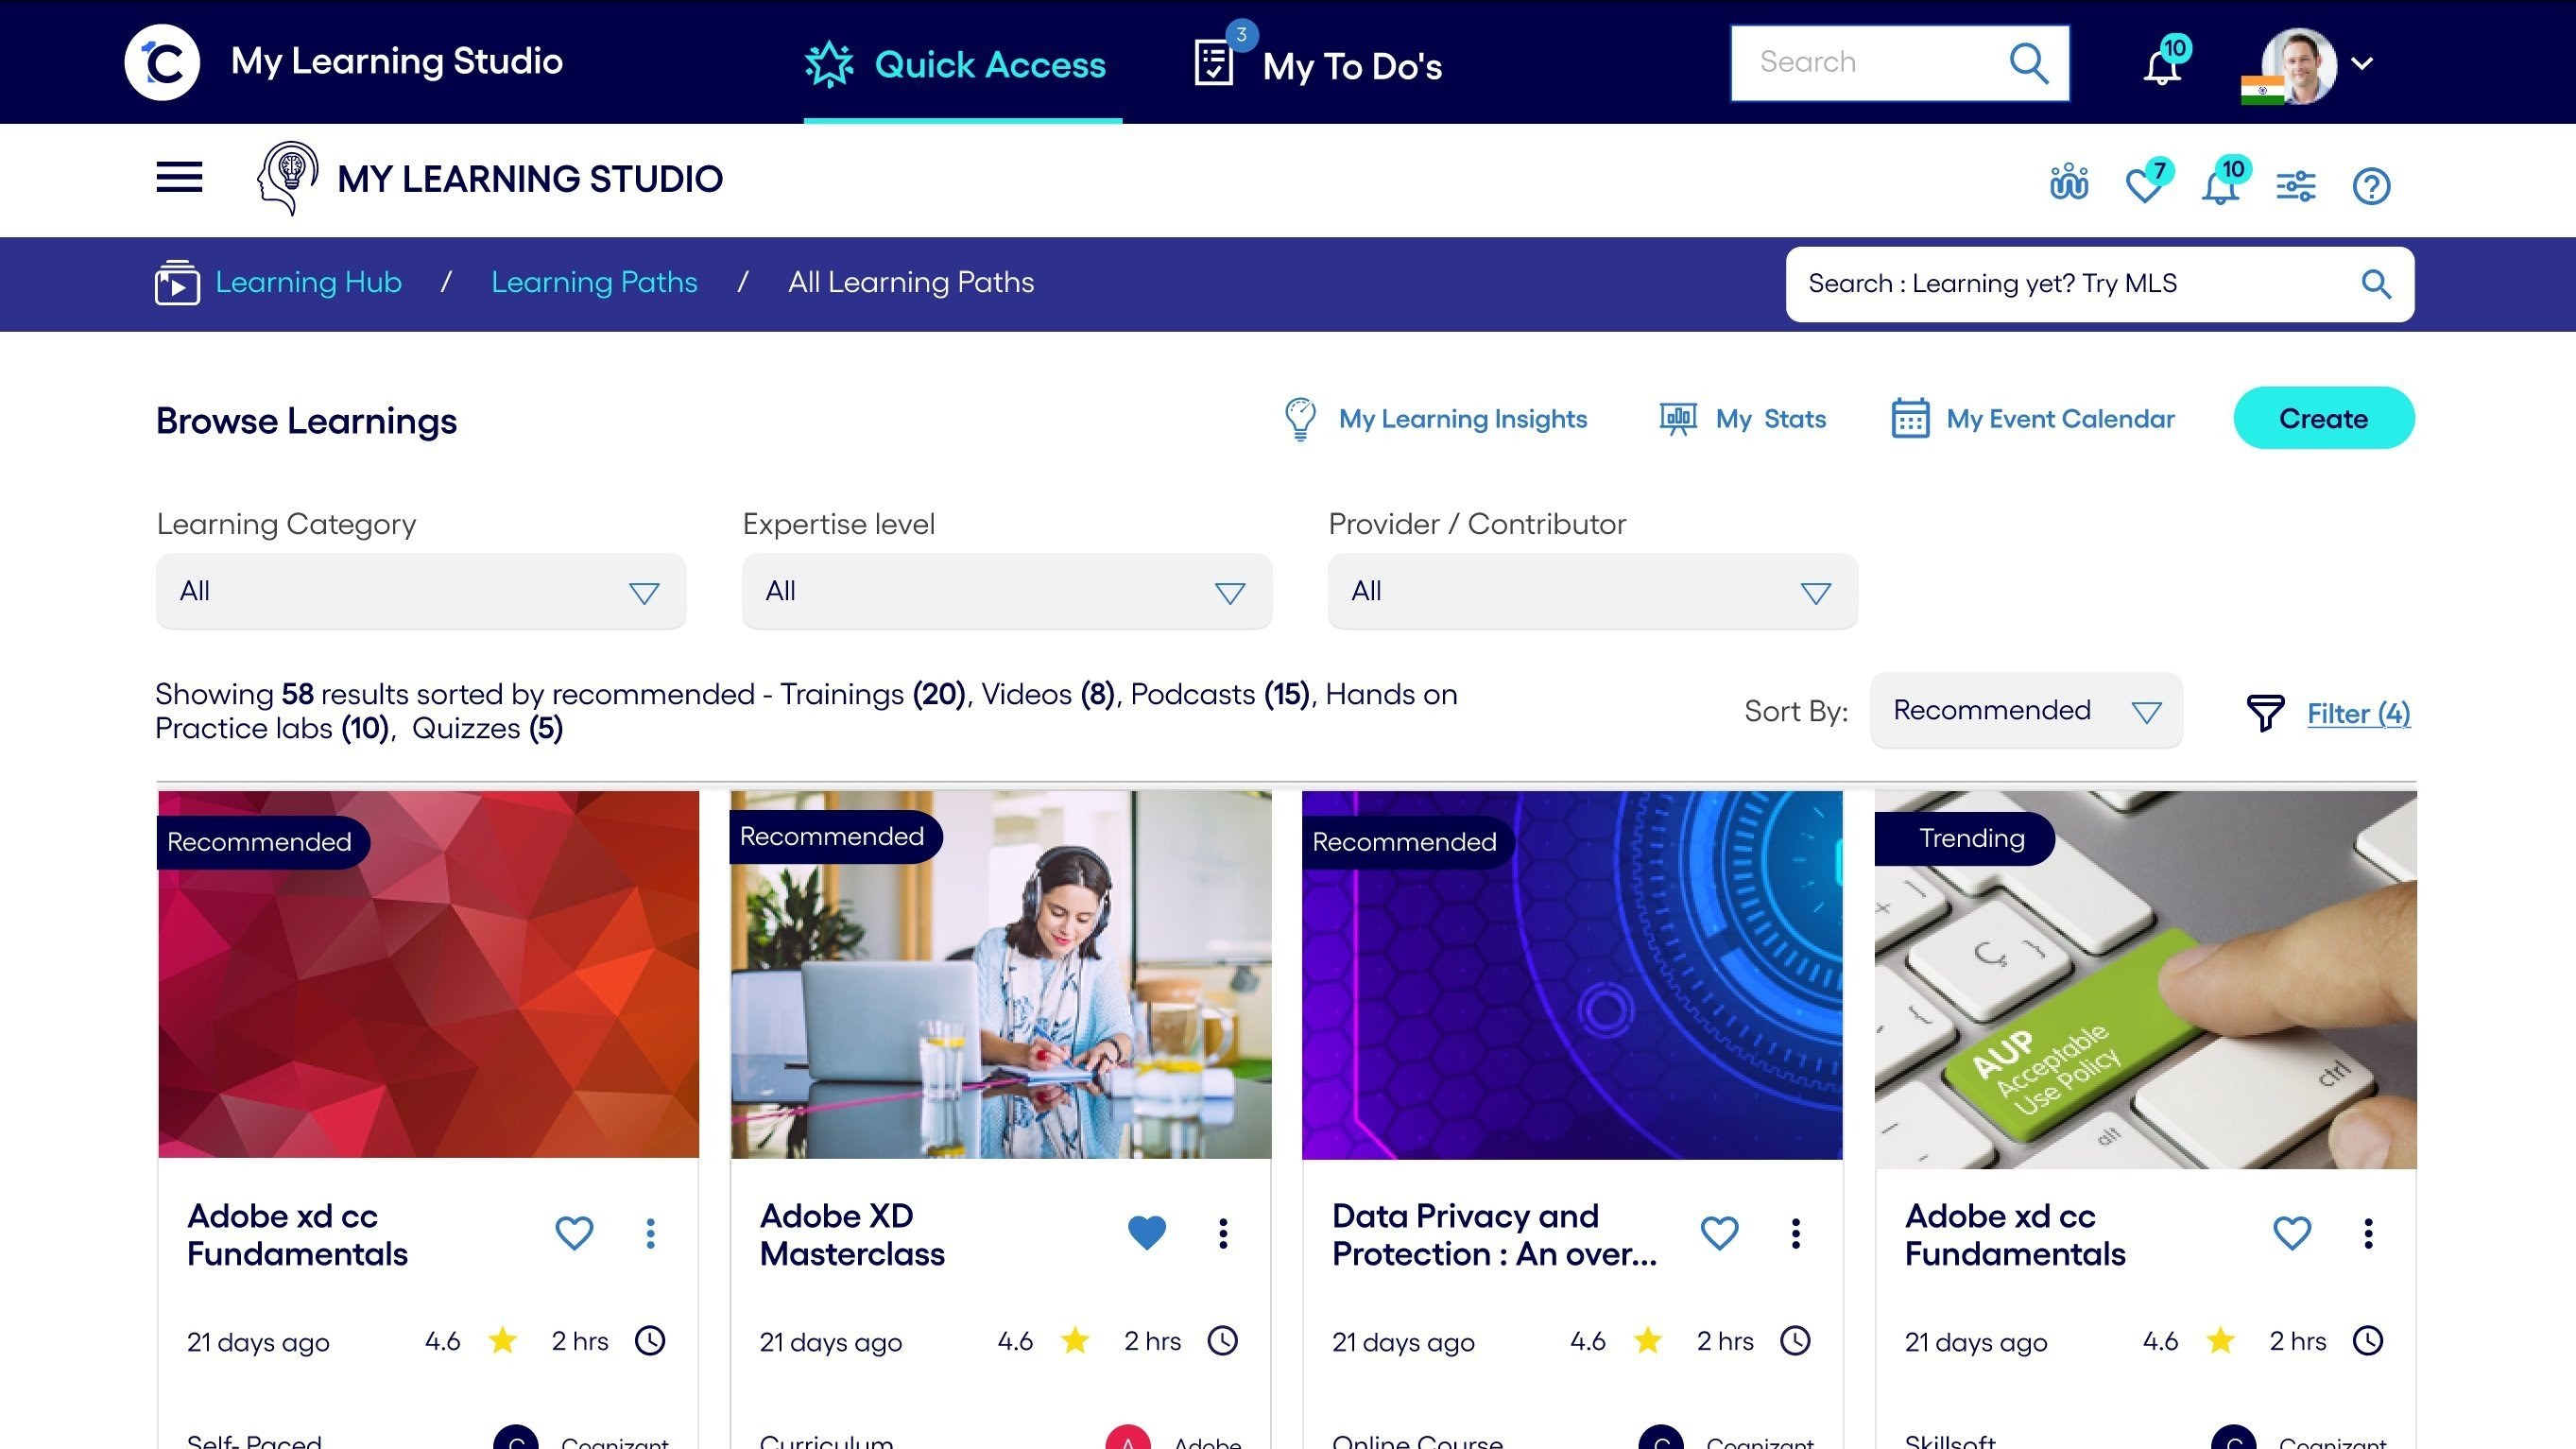Click the Adobe XD Masterclass title
The width and height of the screenshot is (2576, 1449).
click(852, 1235)
